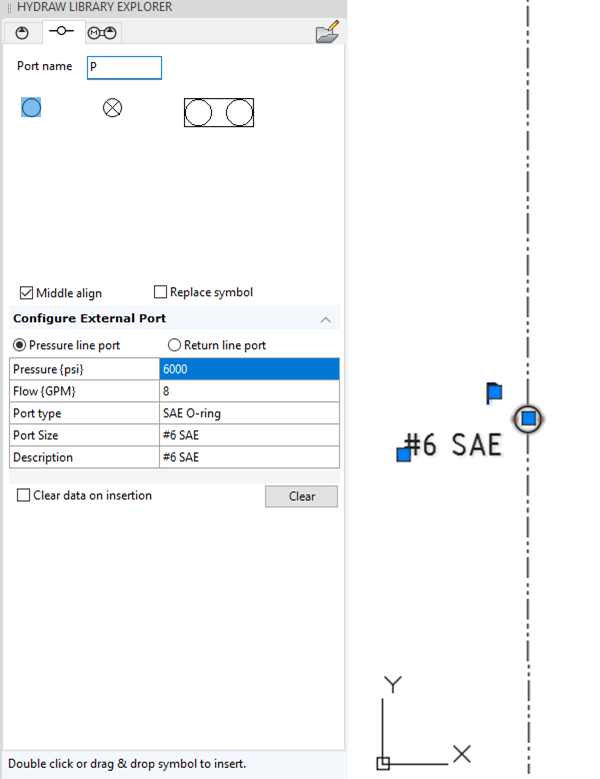Click the UCS origin icon
The height and width of the screenshot is (779, 600).
coord(383,763)
